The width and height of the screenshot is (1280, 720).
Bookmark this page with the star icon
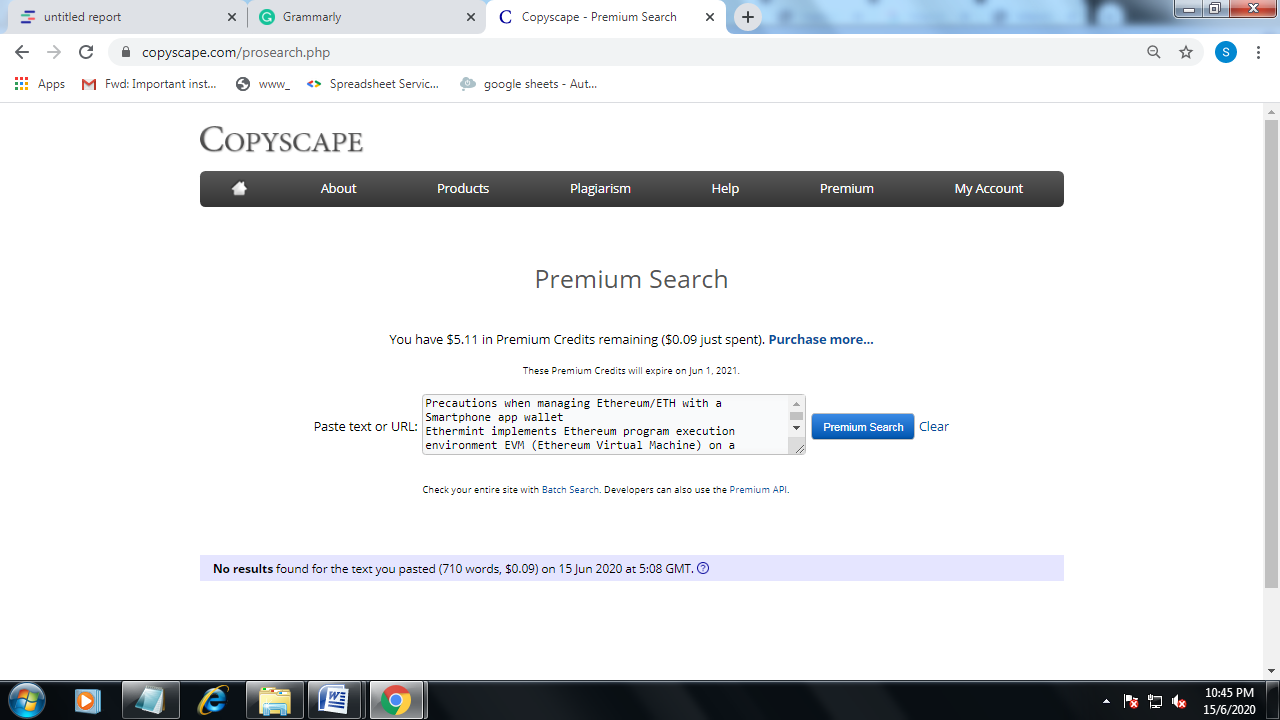pyautogui.click(x=1186, y=52)
